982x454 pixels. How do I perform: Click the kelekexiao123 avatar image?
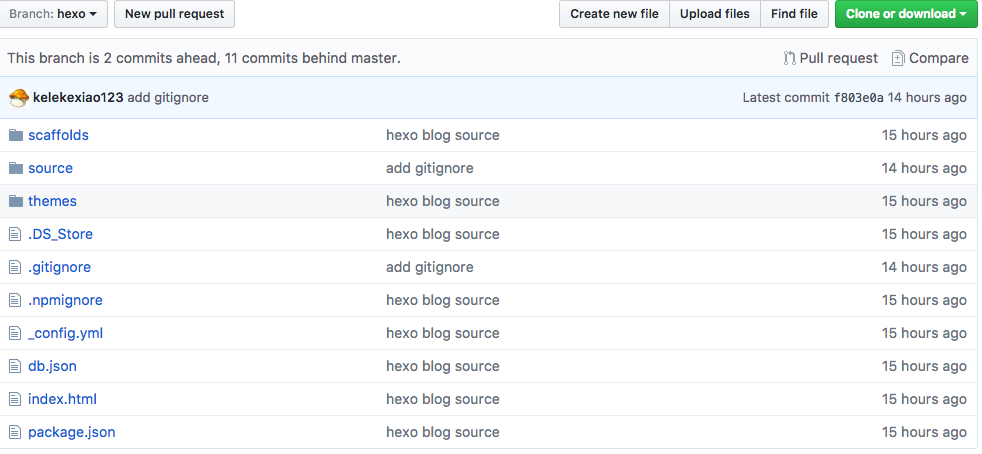pos(19,98)
